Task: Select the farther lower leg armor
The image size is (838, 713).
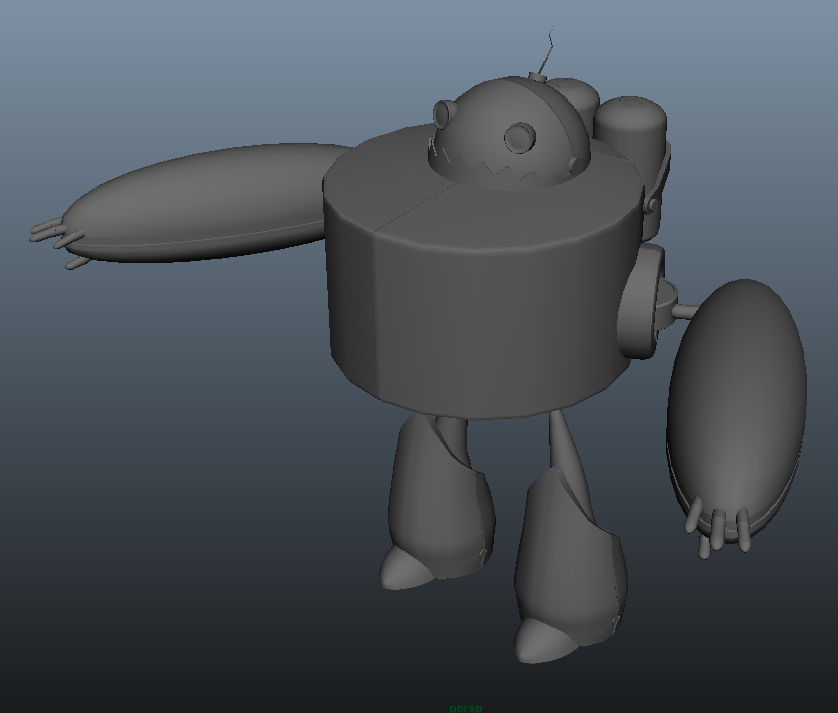Action: (441, 497)
